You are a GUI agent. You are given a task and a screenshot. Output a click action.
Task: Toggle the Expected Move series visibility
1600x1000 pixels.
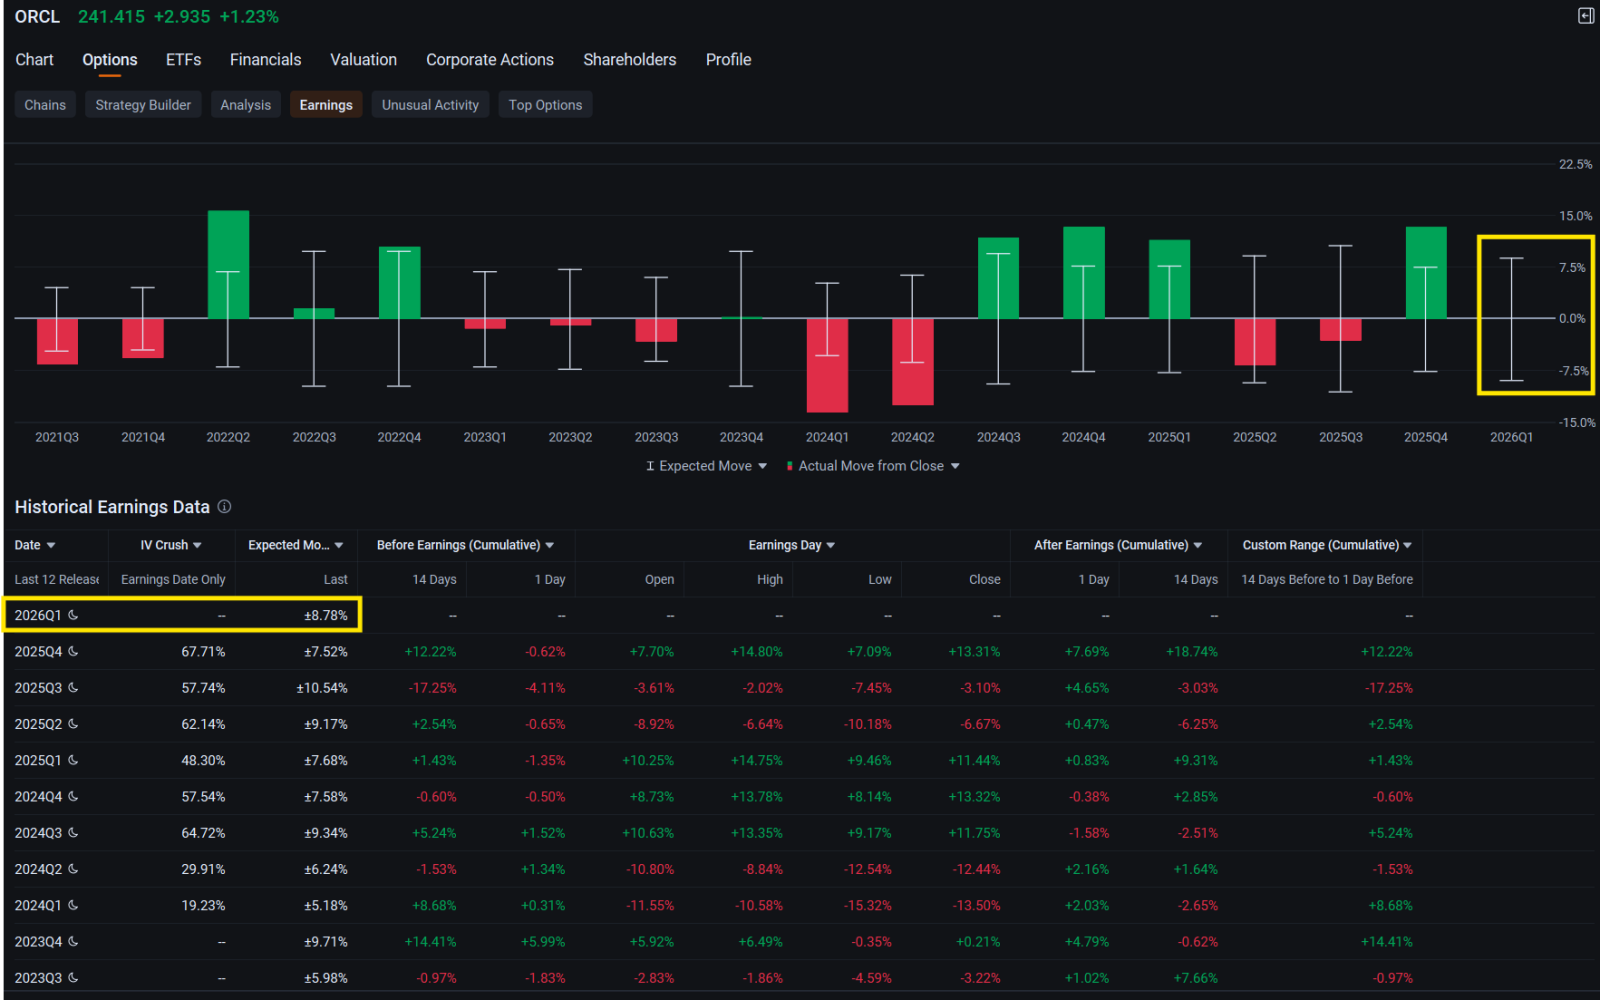705,466
